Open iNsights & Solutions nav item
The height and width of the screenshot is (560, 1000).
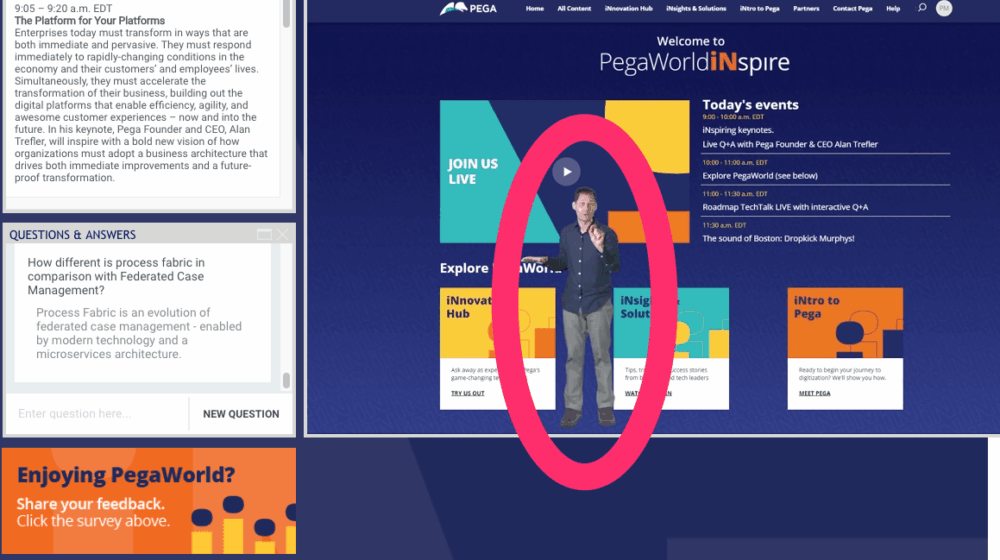[696, 9]
